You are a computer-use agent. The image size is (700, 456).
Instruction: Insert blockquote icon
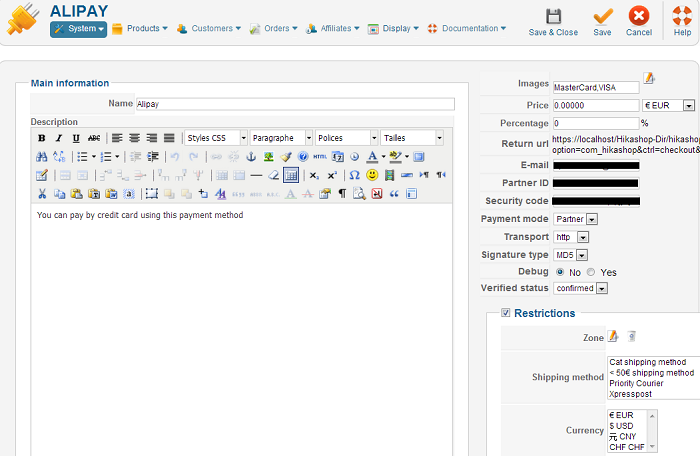(x=394, y=193)
